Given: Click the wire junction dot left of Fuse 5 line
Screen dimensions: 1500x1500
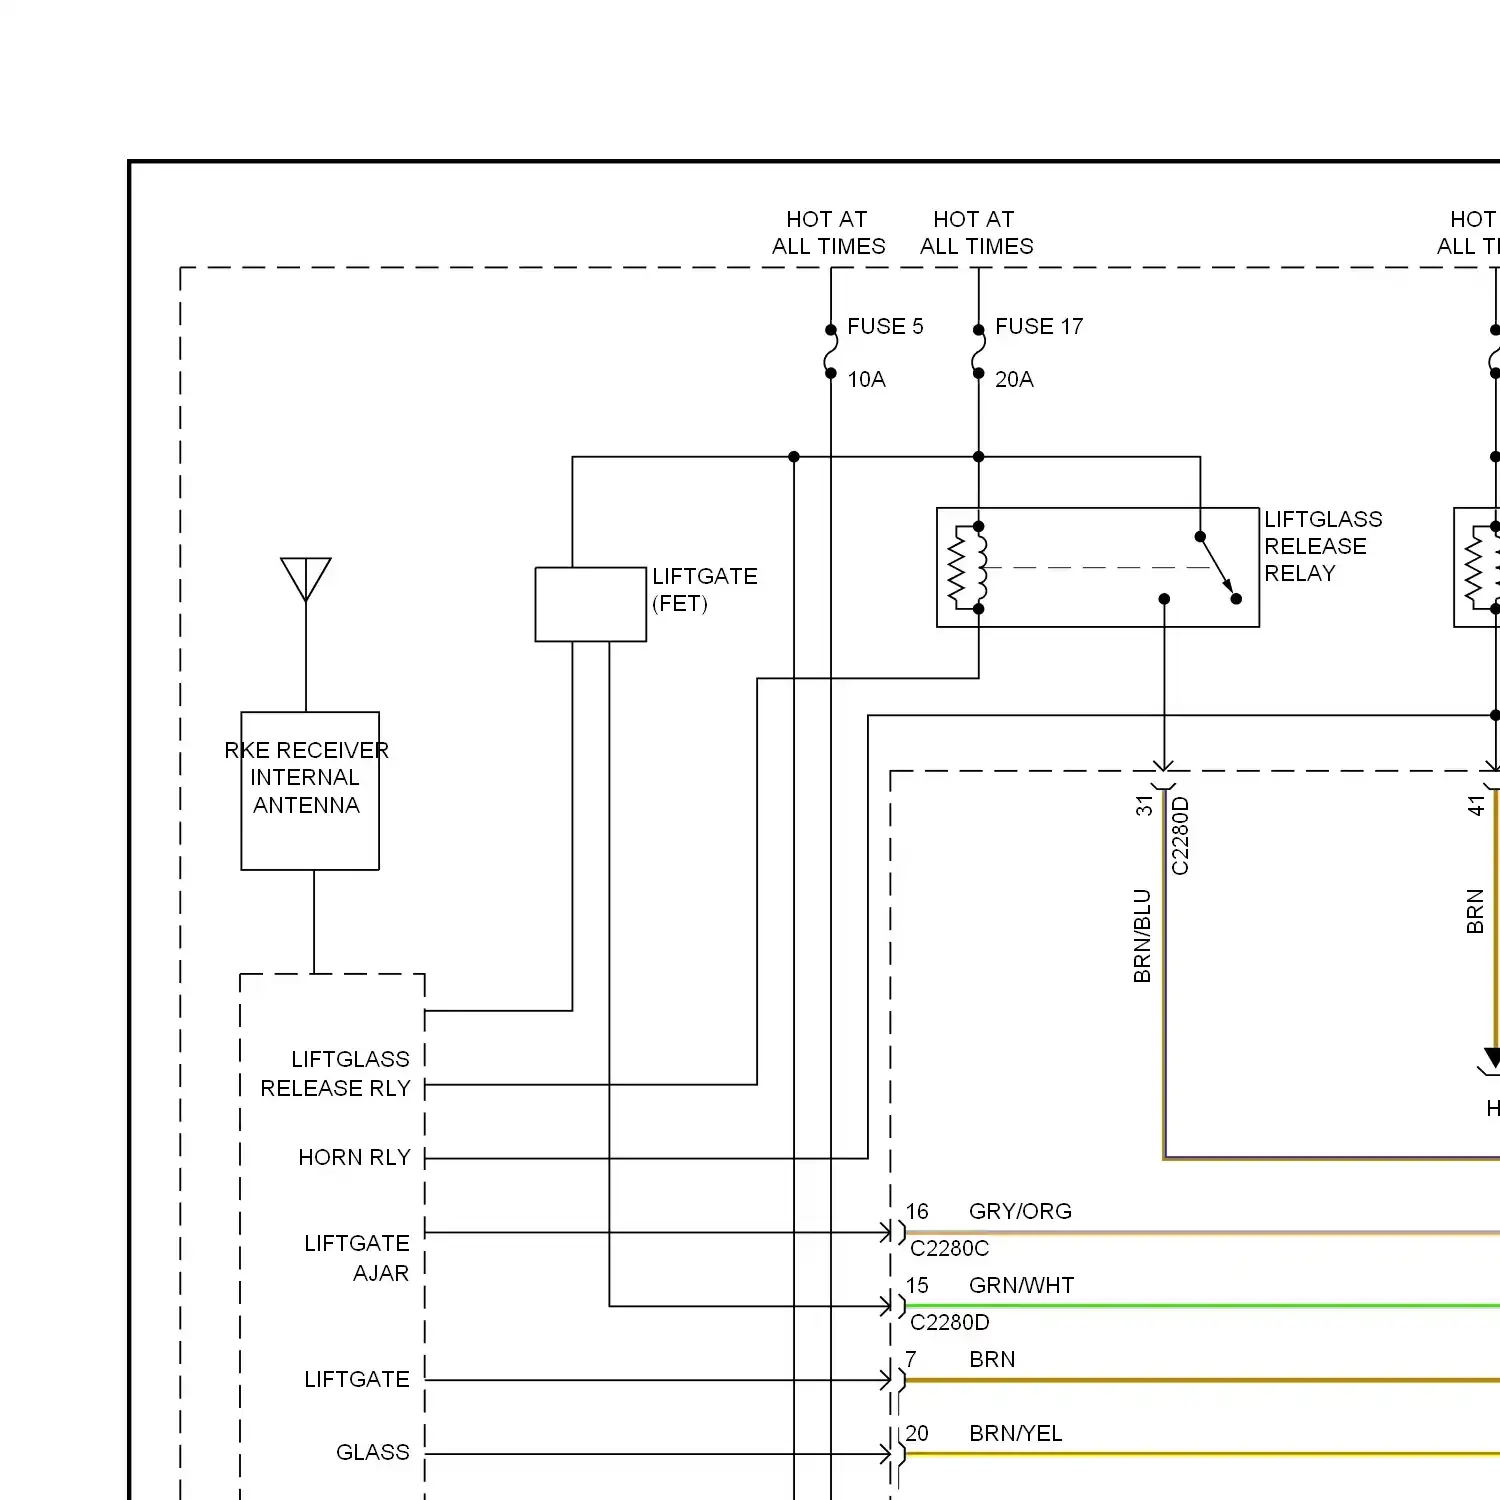Looking at the screenshot, I should coord(794,457).
